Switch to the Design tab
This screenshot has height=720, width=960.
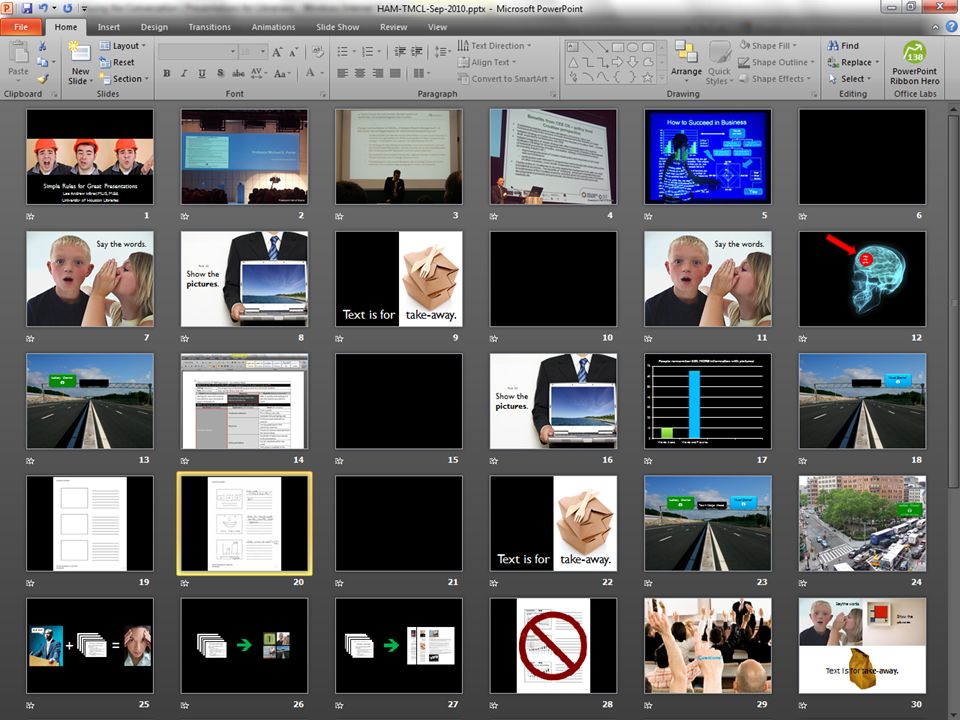(x=154, y=27)
